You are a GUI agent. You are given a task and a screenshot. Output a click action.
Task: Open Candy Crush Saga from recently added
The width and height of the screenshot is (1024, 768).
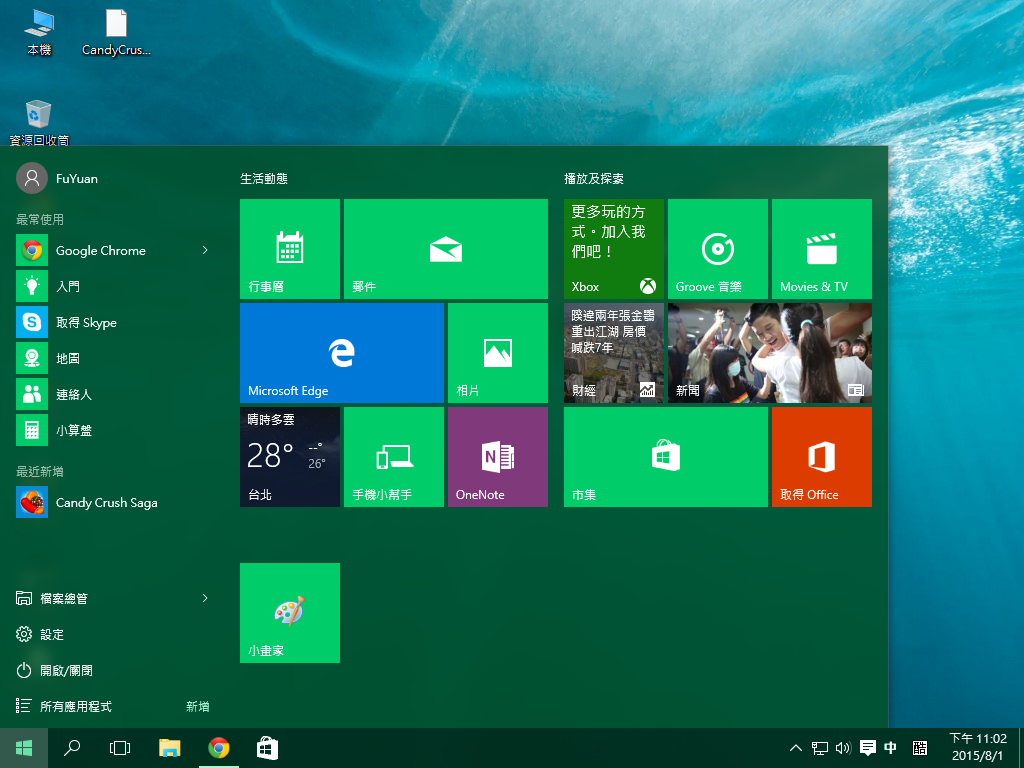pos(115,502)
